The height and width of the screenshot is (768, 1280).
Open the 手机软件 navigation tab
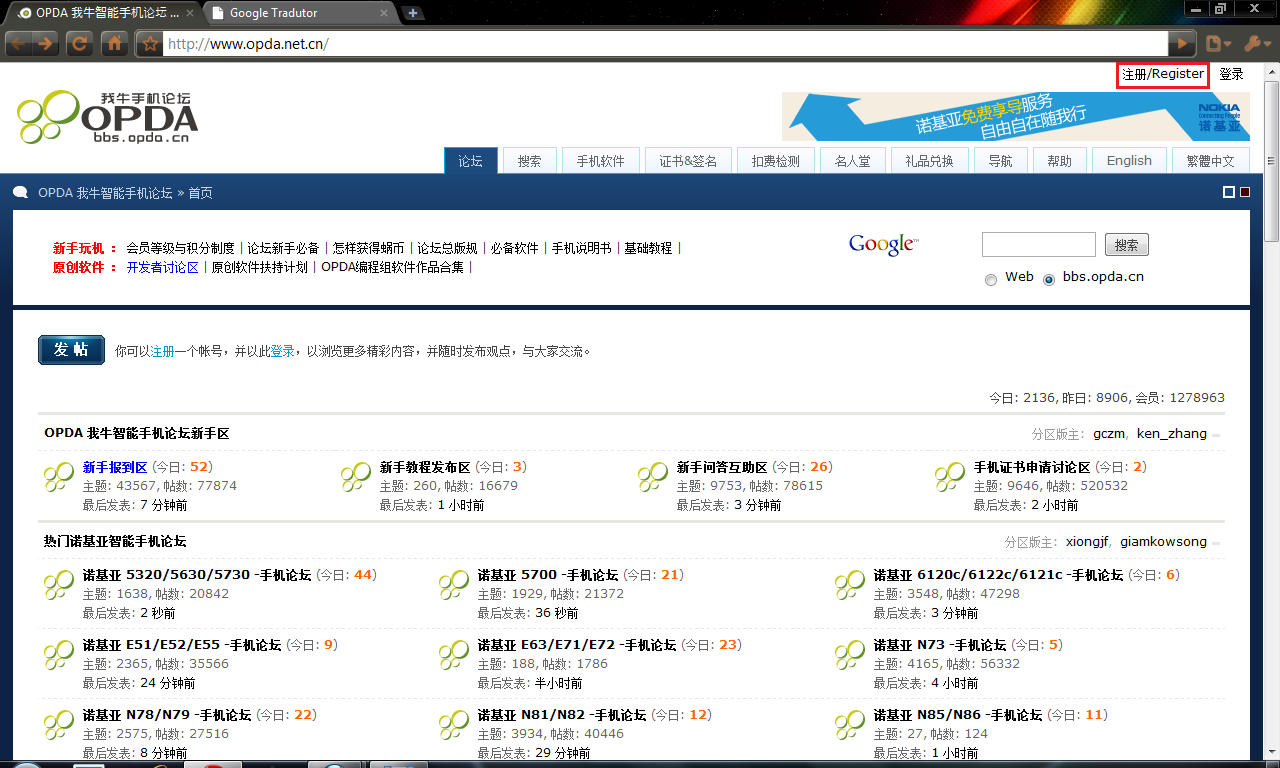tap(601, 161)
